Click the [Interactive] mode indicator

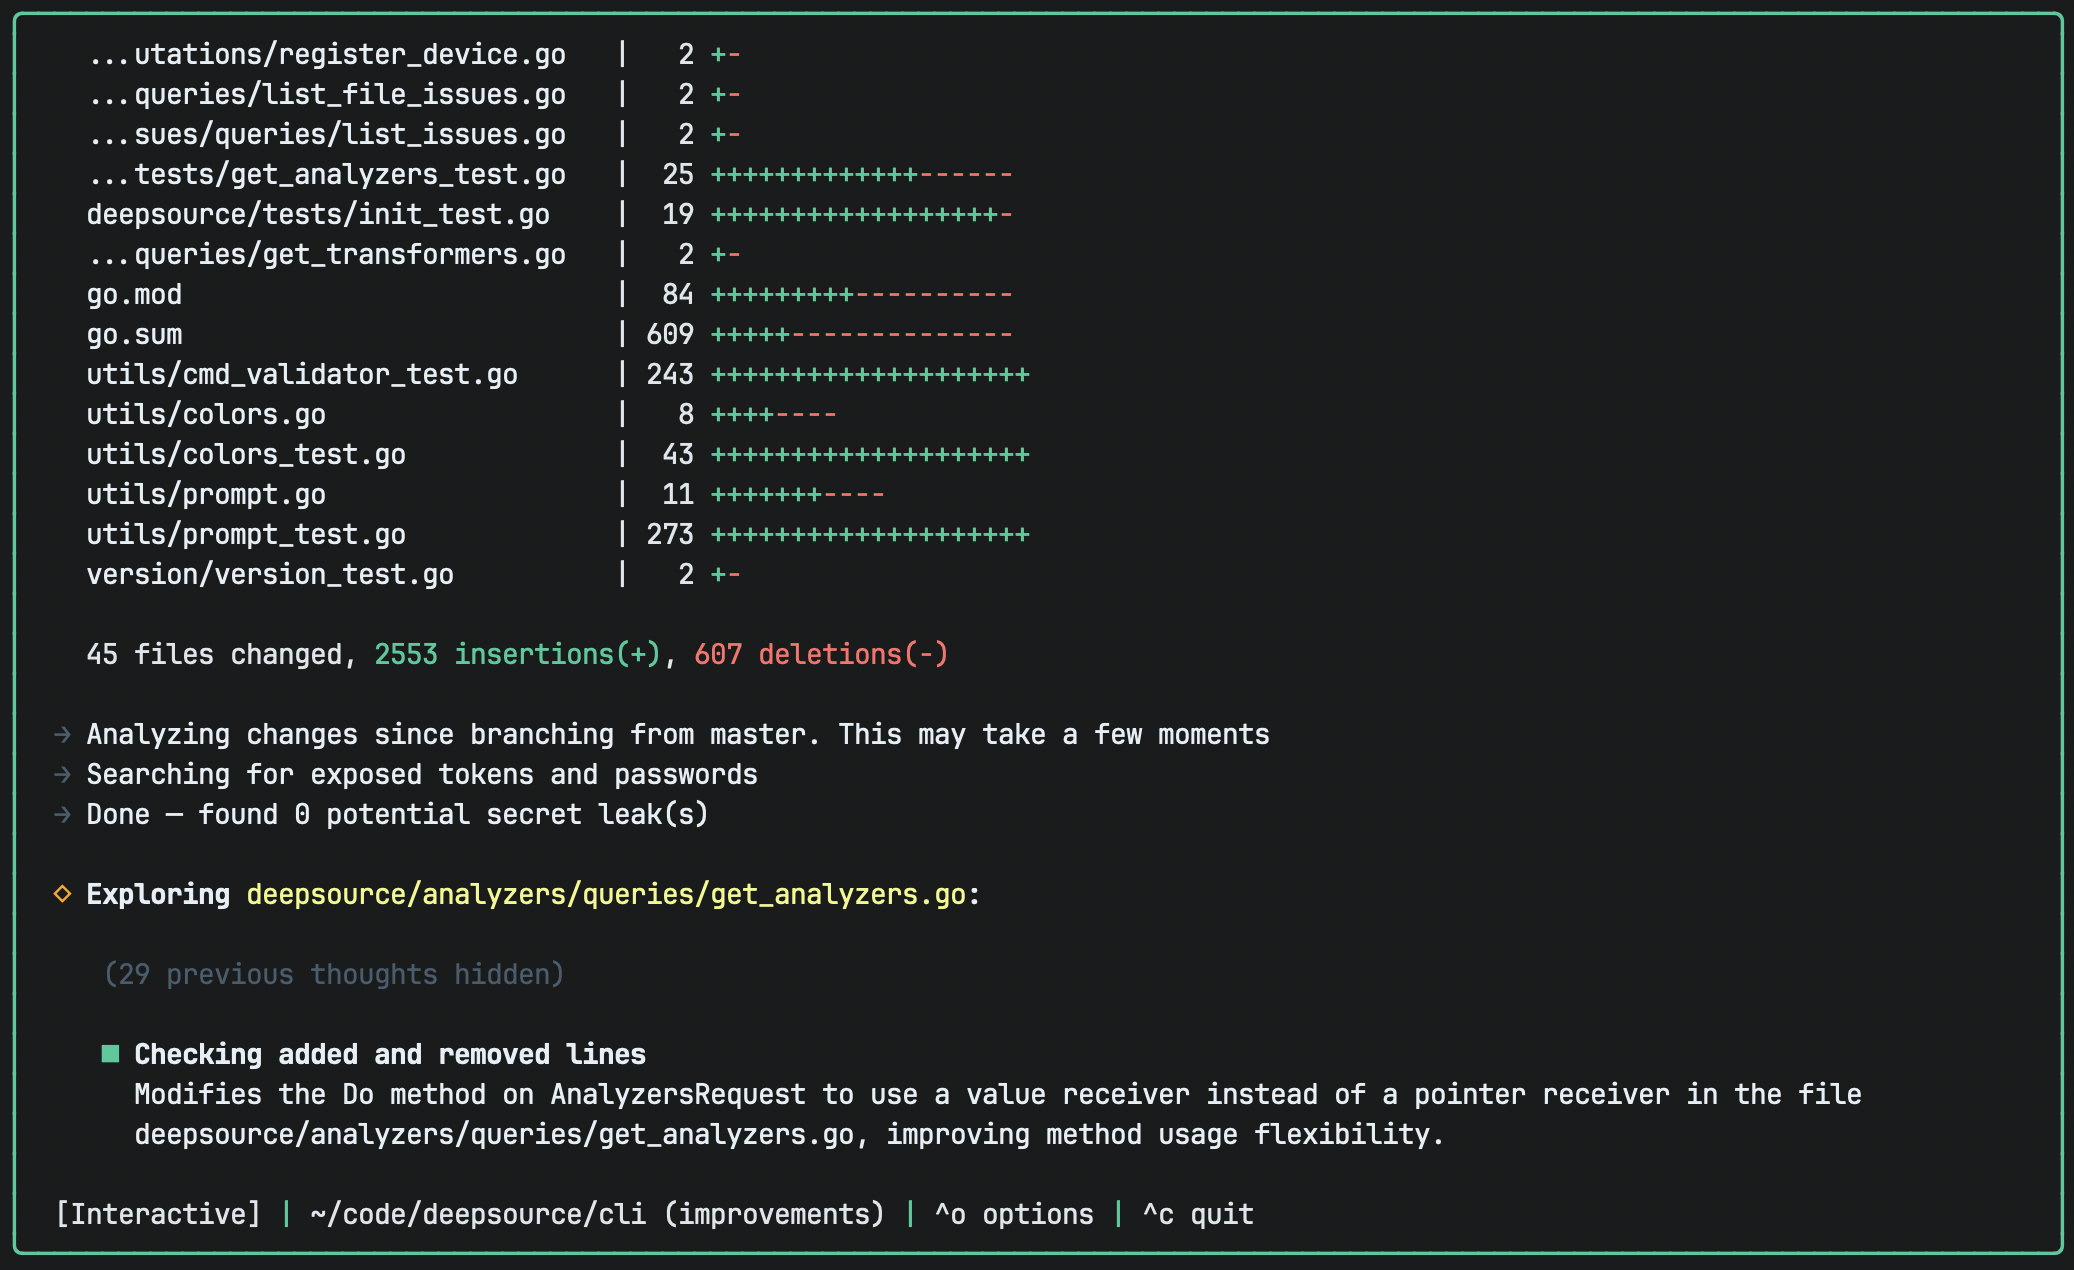(158, 1214)
